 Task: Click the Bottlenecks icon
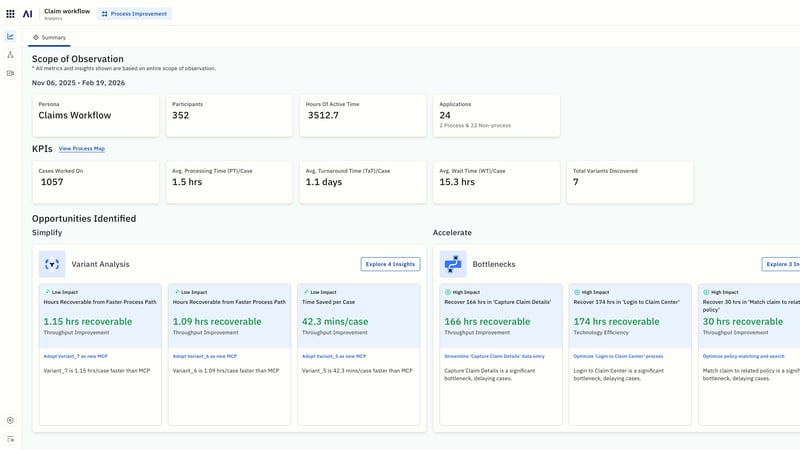coord(453,264)
